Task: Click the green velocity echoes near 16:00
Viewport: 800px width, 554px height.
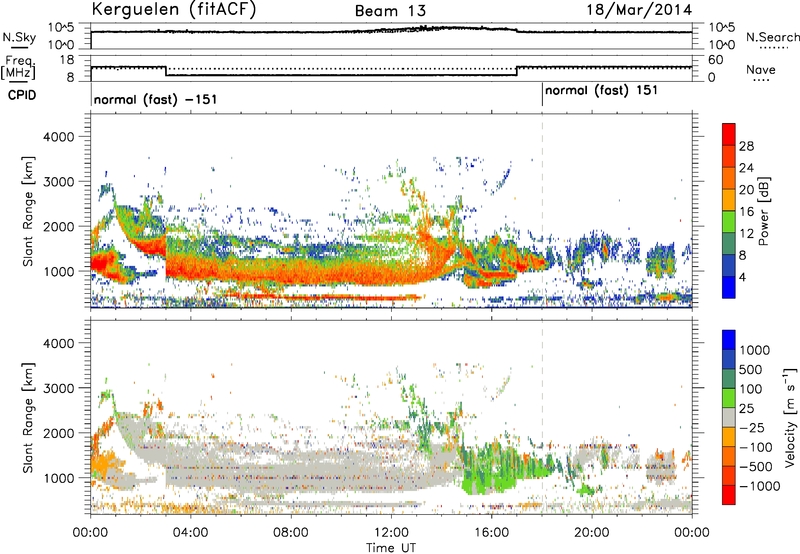Action: click(492, 467)
